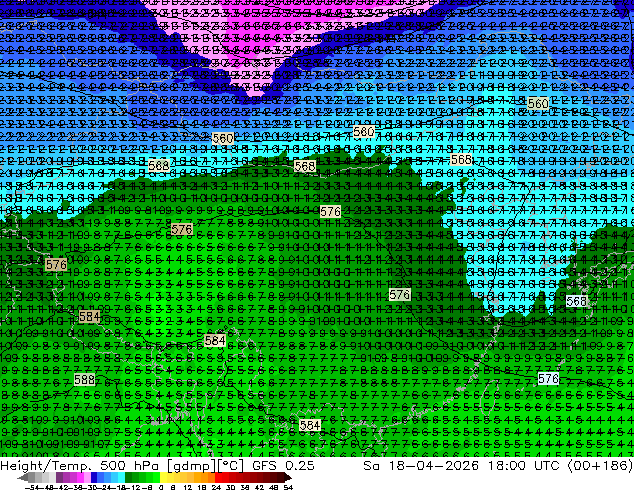Click the 576 label at the far left edge

pyautogui.click(x=56, y=265)
